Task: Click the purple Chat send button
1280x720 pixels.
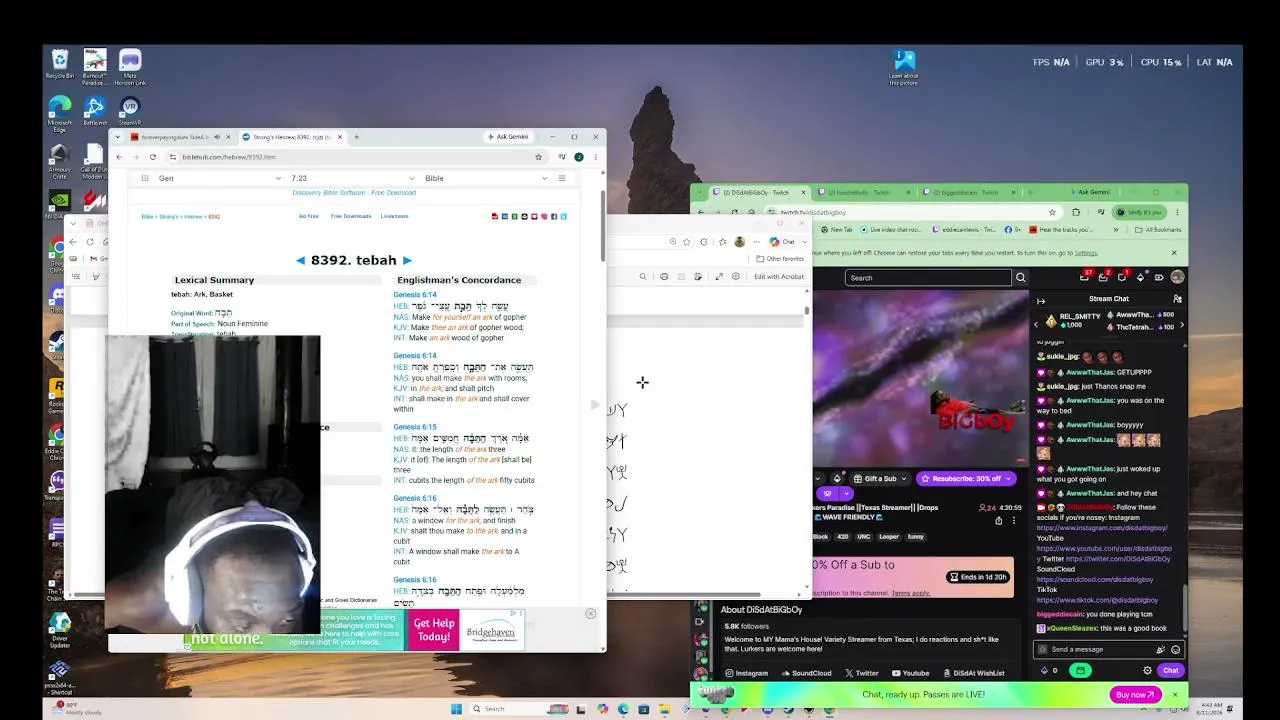Action: pyautogui.click(x=1170, y=671)
